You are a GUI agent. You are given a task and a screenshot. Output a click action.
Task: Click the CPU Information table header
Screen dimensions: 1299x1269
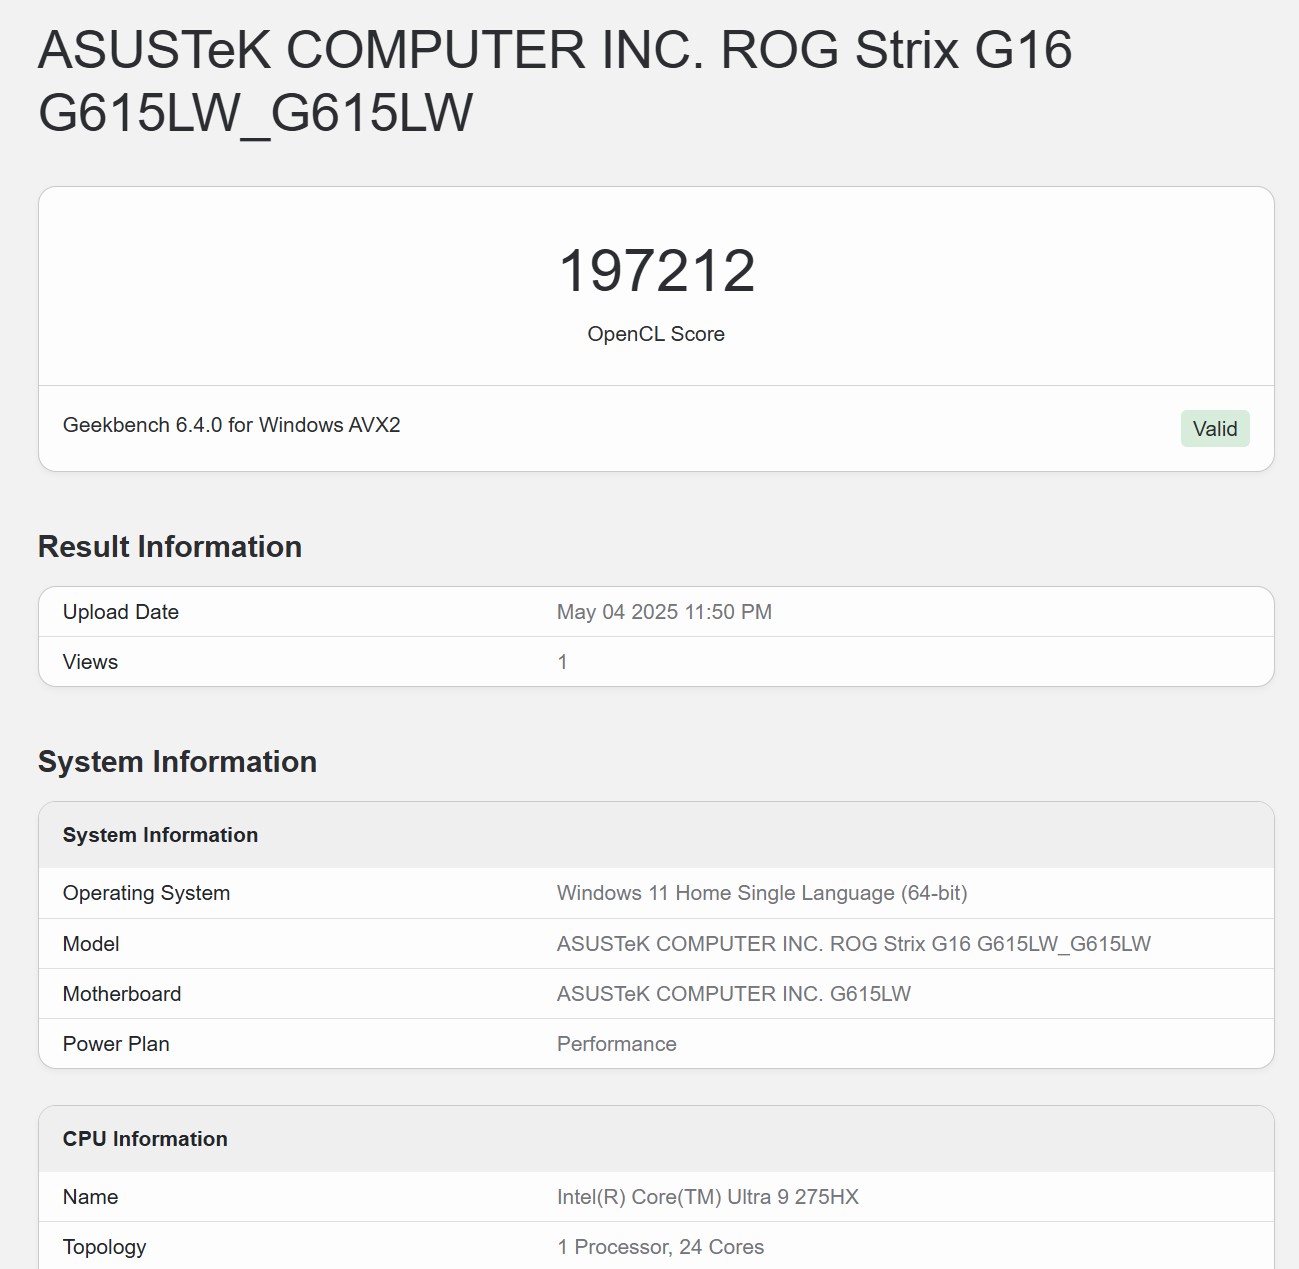pyautogui.click(x=145, y=1139)
